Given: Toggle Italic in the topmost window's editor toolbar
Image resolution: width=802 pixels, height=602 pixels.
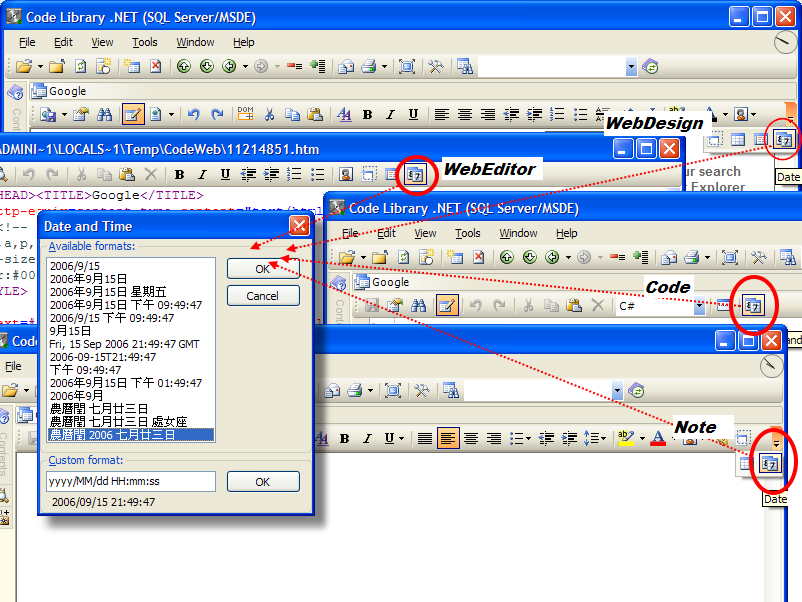Looking at the screenshot, I should pyautogui.click(x=390, y=115).
